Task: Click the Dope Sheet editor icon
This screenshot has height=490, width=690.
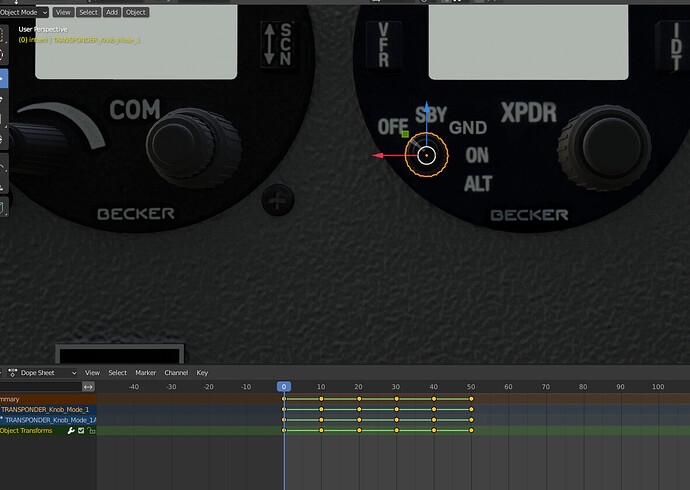Action: (x=12, y=373)
